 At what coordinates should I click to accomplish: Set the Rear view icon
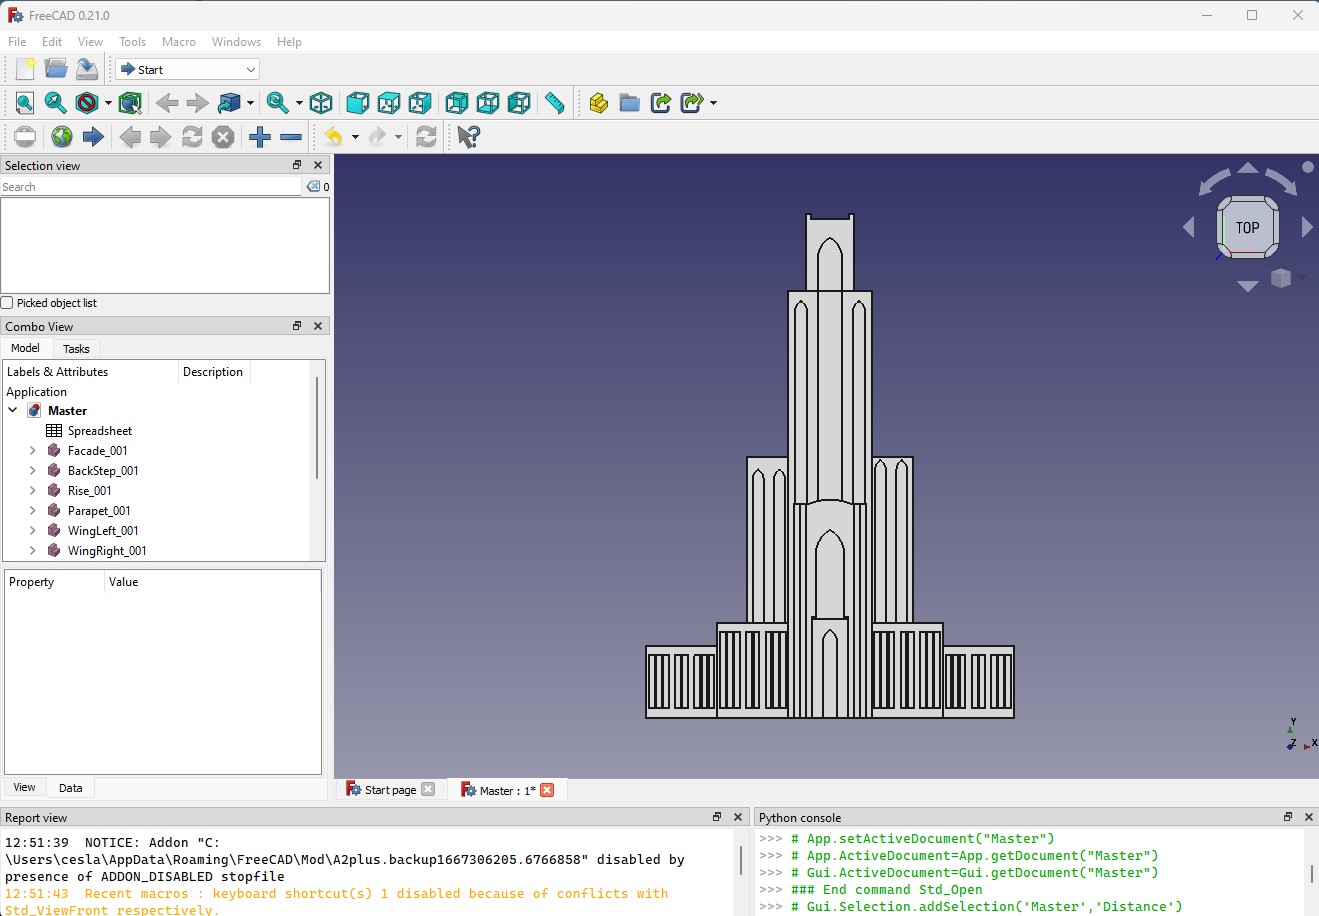tap(456, 103)
